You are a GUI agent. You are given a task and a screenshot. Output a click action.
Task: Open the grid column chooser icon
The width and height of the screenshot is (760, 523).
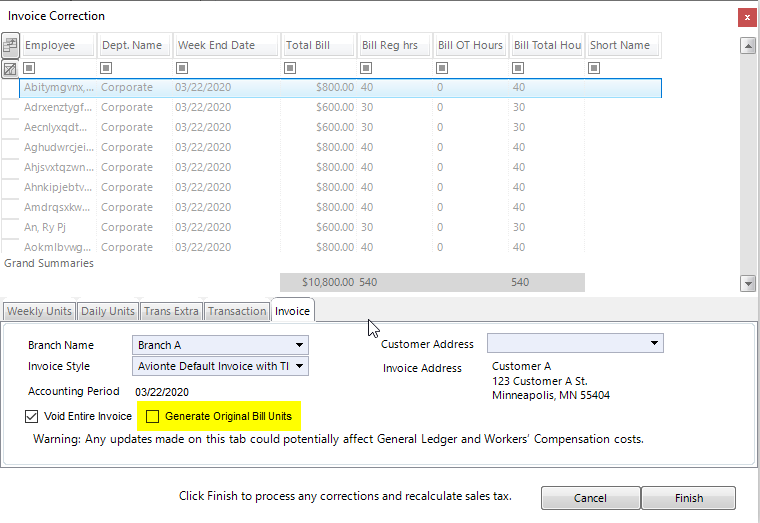[x=10, y=45]
